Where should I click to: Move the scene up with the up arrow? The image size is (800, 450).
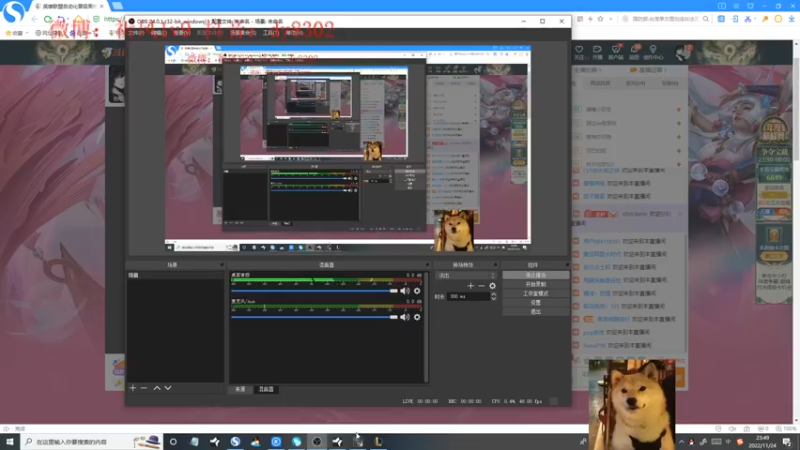[157, 388]
